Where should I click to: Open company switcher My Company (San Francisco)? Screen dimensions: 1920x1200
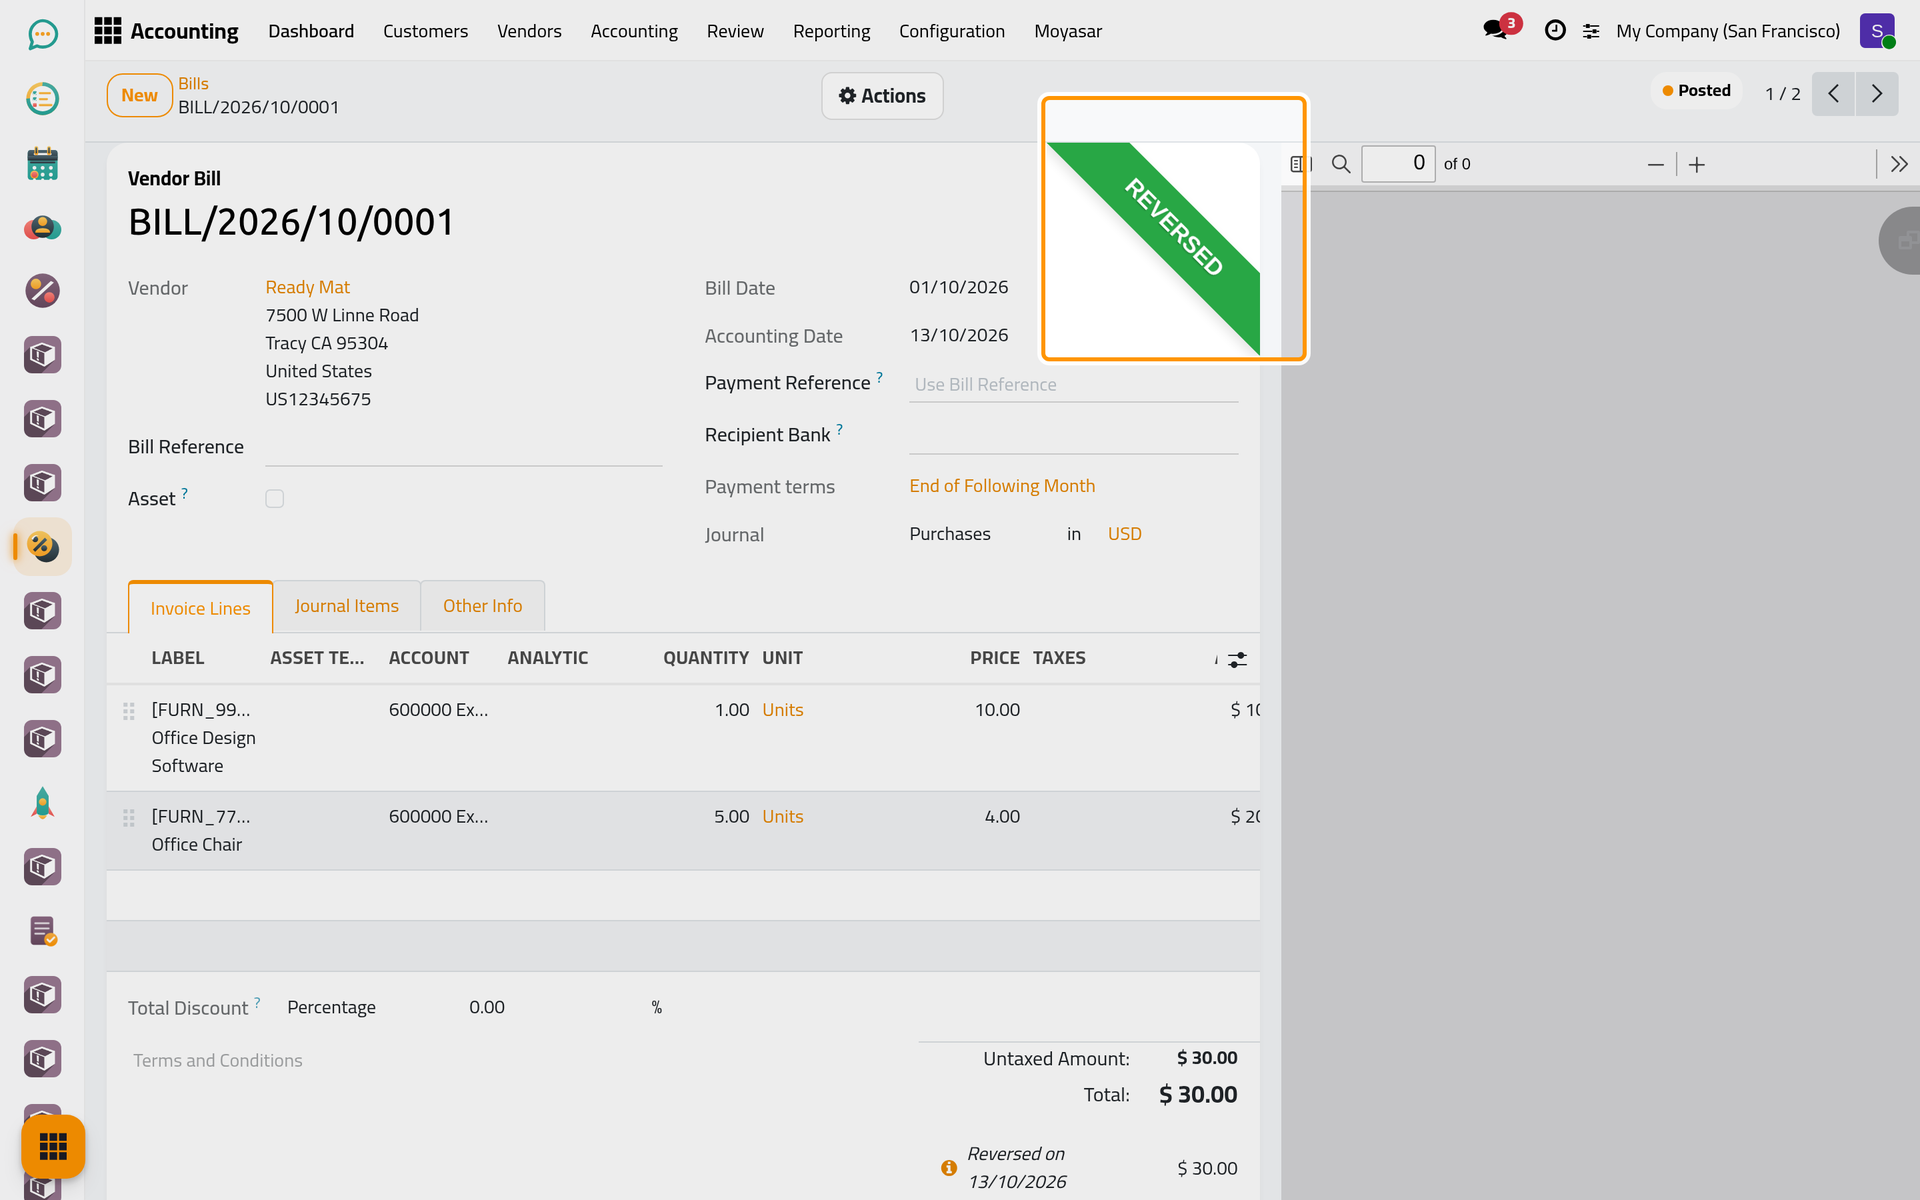tap(1728, 31)
